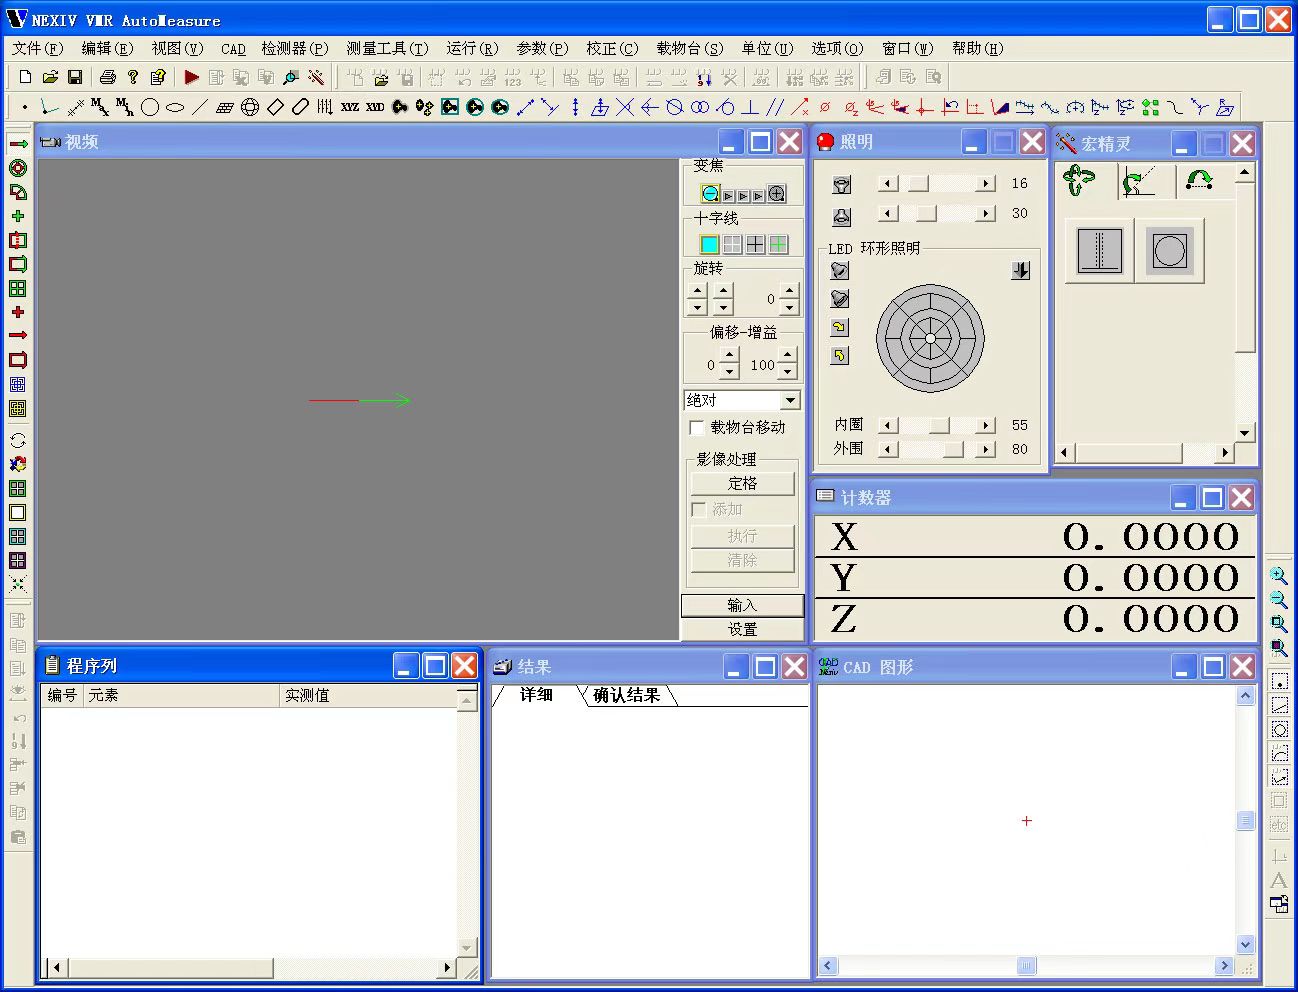Click the green target icon in left sidebar
This screenshot has width=1298, height=992.
tap(18, 168)
